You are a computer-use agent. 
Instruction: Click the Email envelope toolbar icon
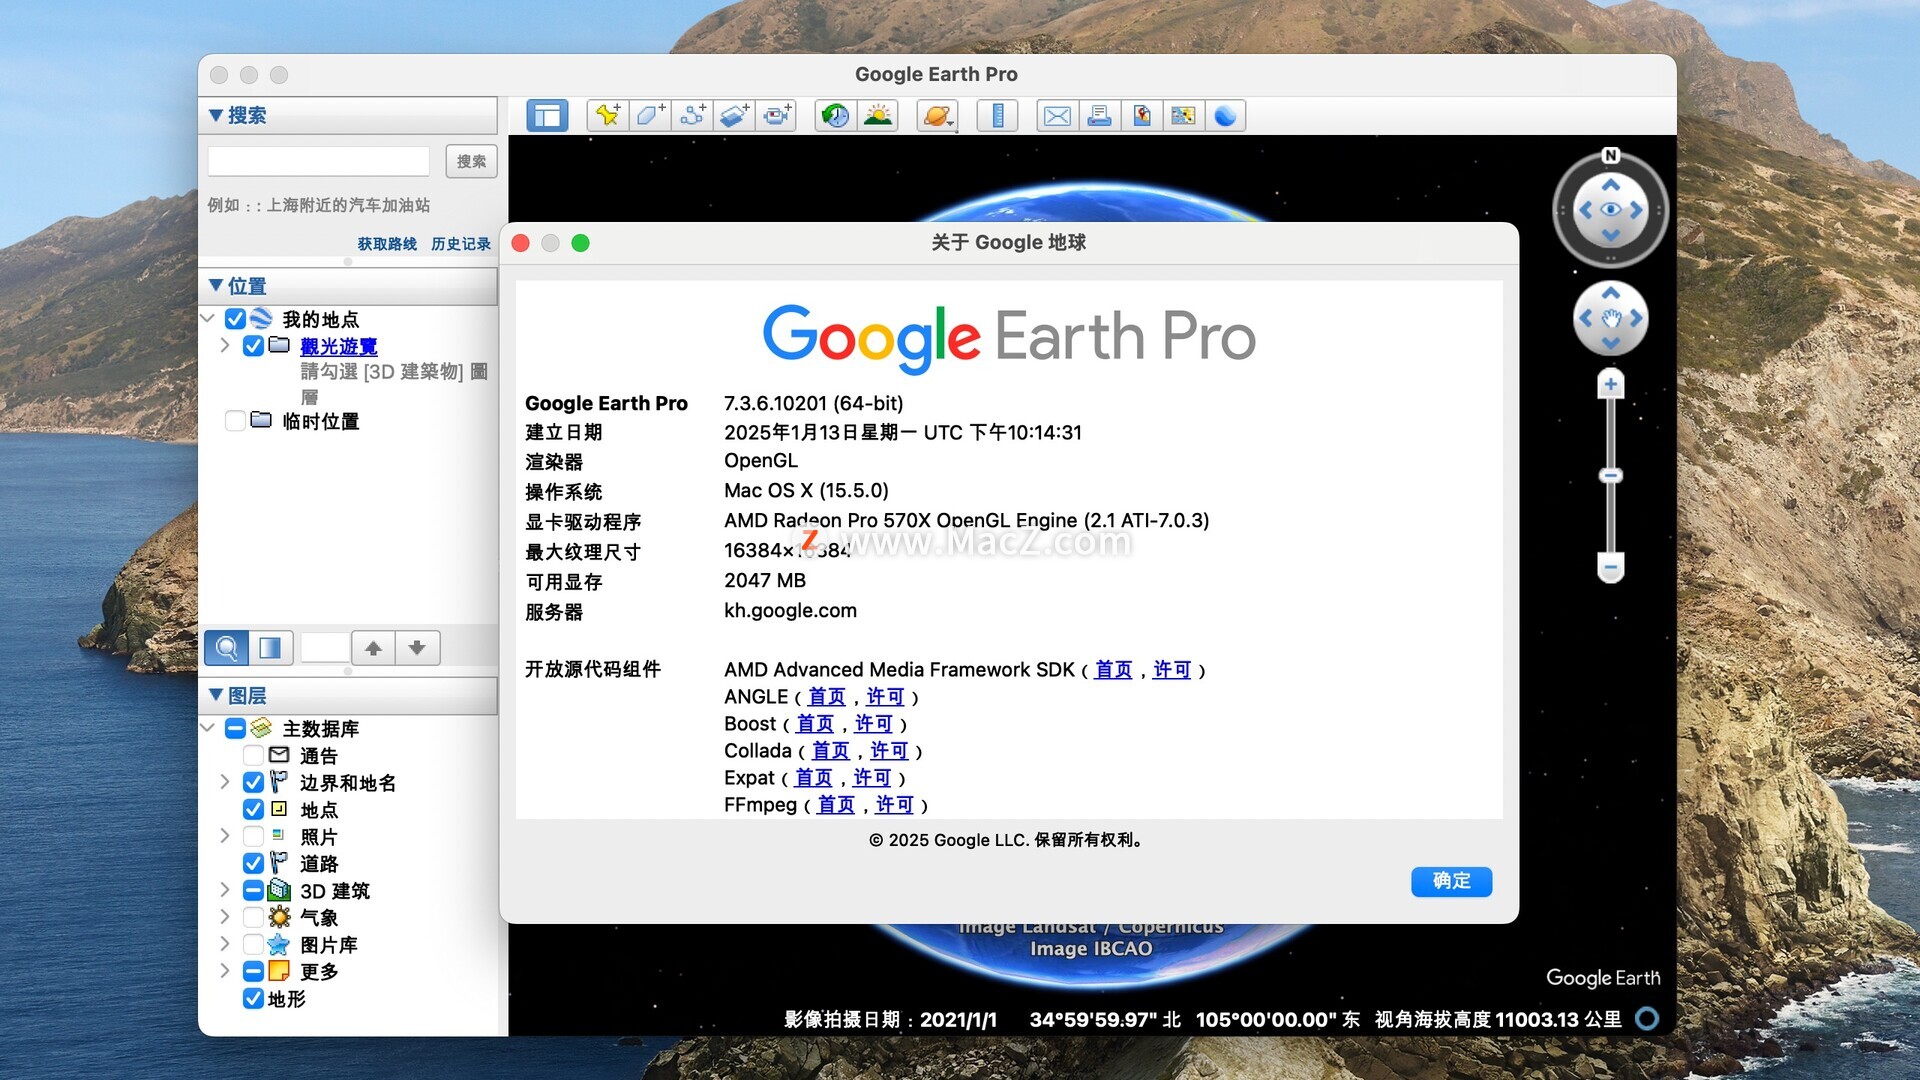coord(1057,116)
